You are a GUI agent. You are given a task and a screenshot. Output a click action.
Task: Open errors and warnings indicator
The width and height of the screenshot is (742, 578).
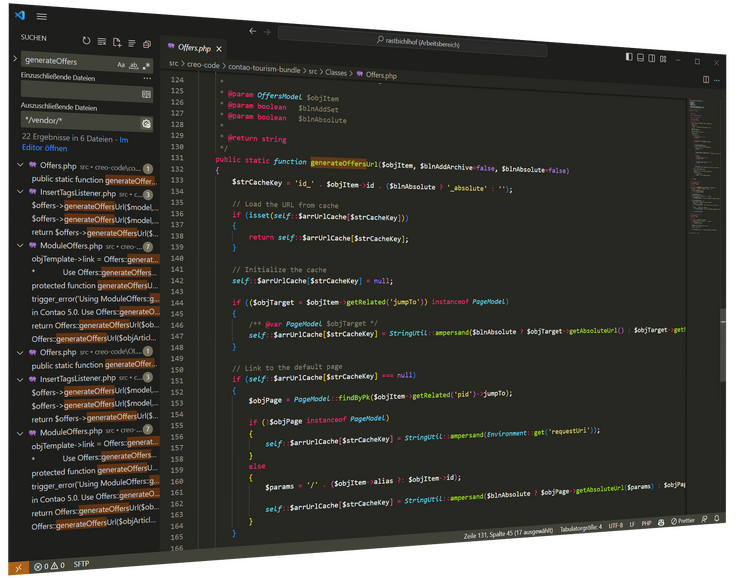coord(49,566)
